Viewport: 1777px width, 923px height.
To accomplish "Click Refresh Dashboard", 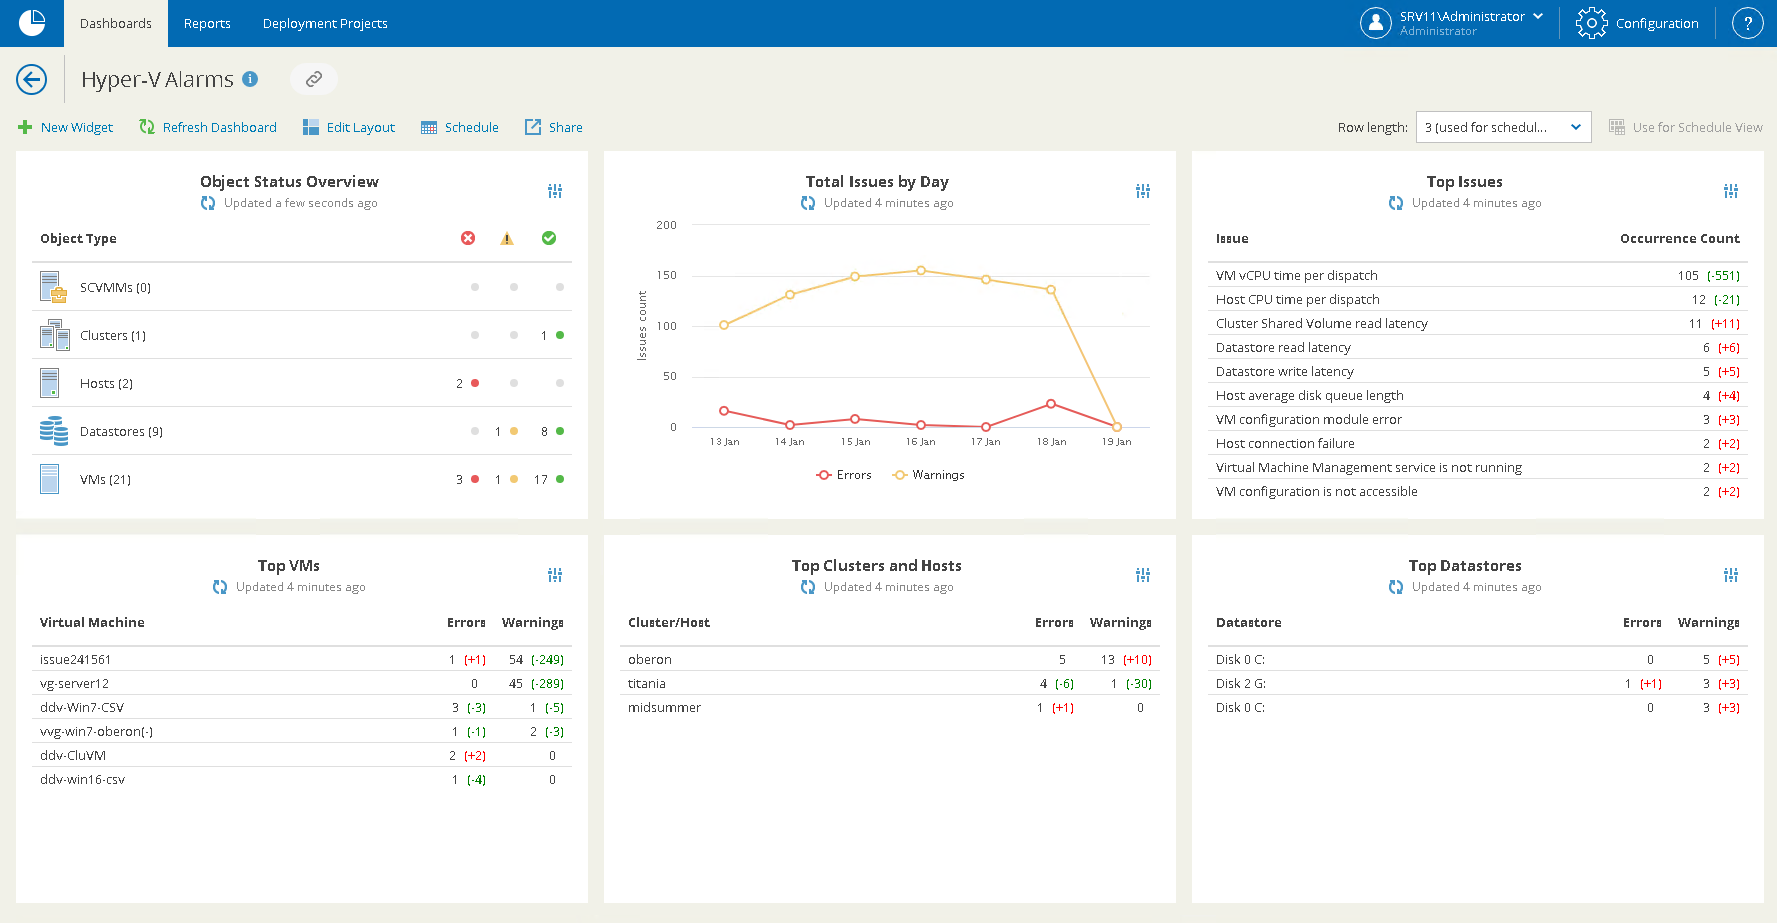I will click(208, 127).
